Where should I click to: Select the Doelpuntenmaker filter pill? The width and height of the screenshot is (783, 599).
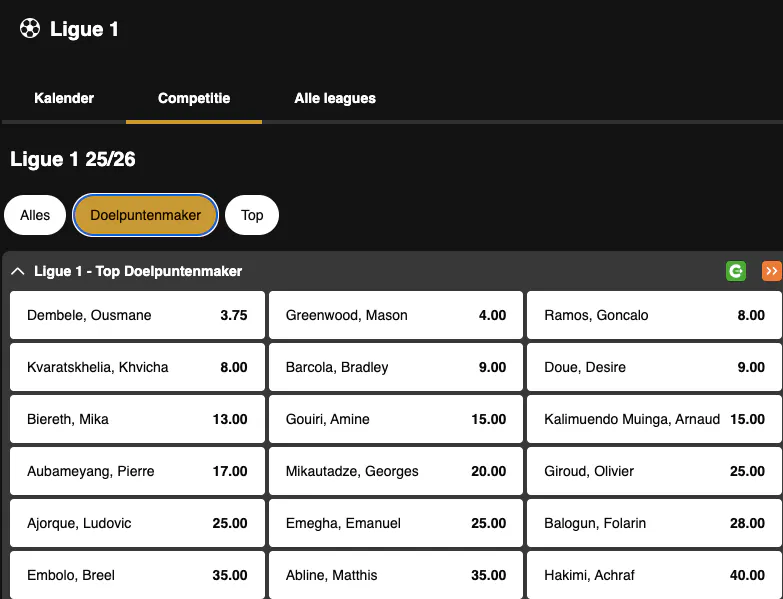point(145,215)
